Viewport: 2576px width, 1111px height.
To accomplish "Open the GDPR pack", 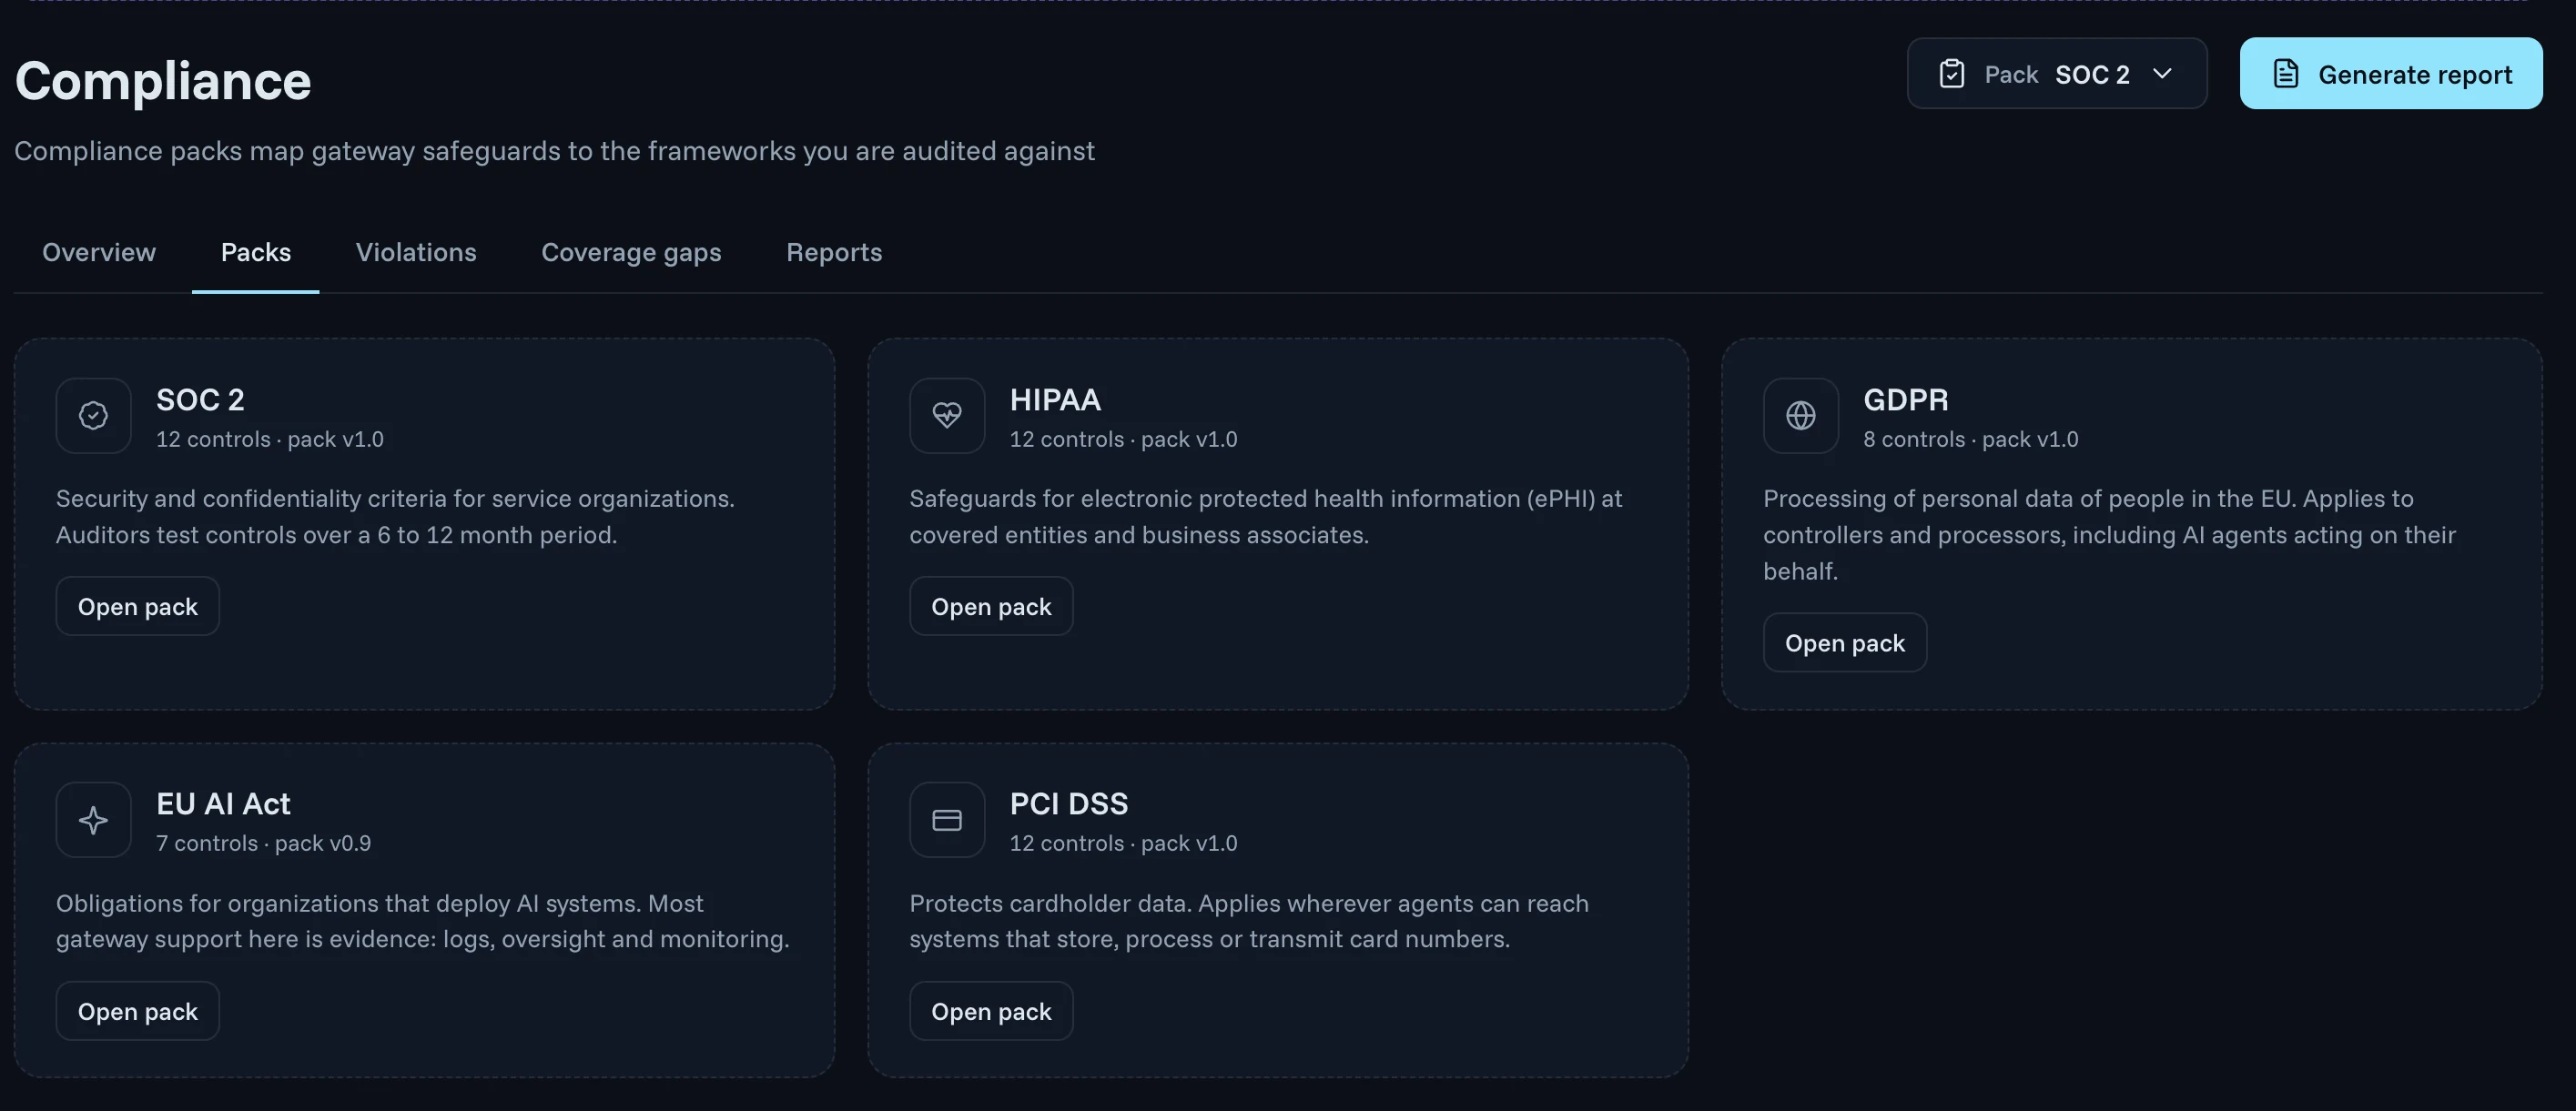I will (1844, 643).
